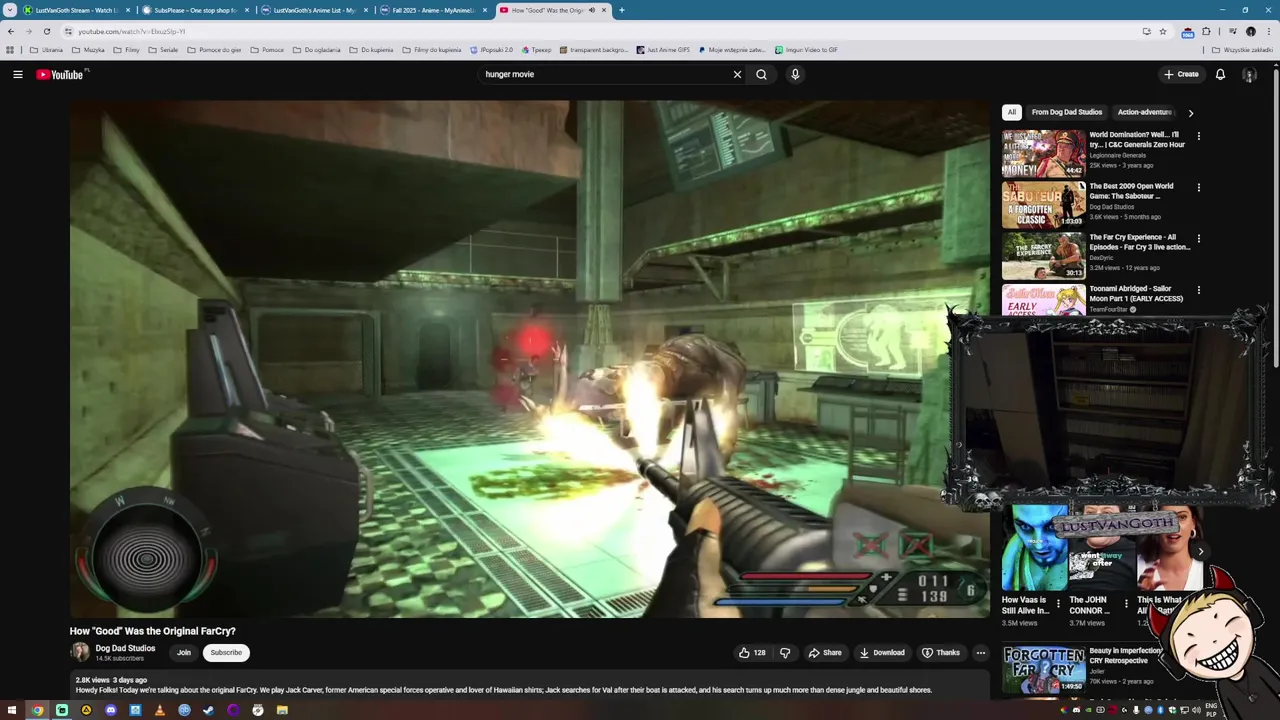Open options for World Domination video

(x=1198, y=136)
